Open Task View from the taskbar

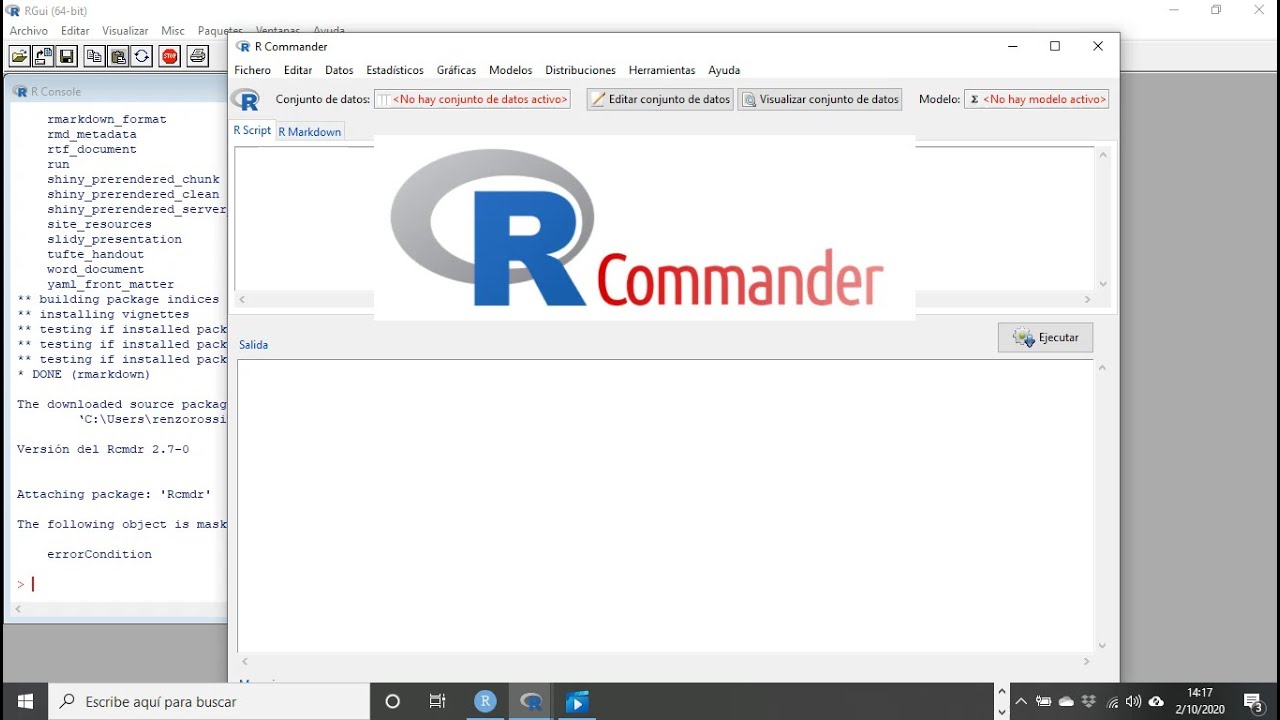[438, 701]
